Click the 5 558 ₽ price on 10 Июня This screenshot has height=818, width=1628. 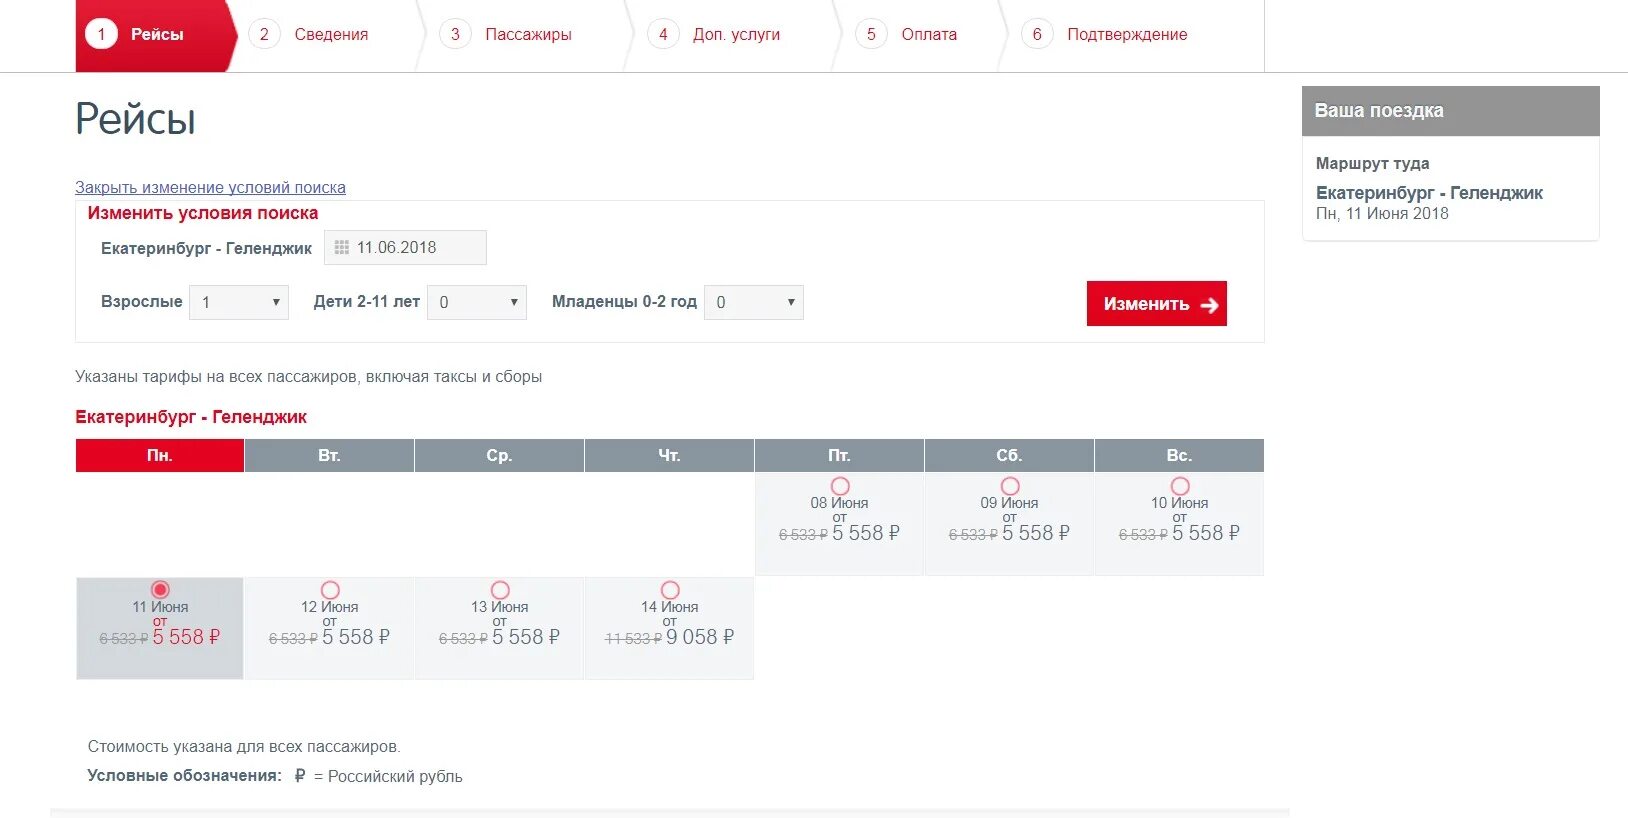pos(1206,533)
